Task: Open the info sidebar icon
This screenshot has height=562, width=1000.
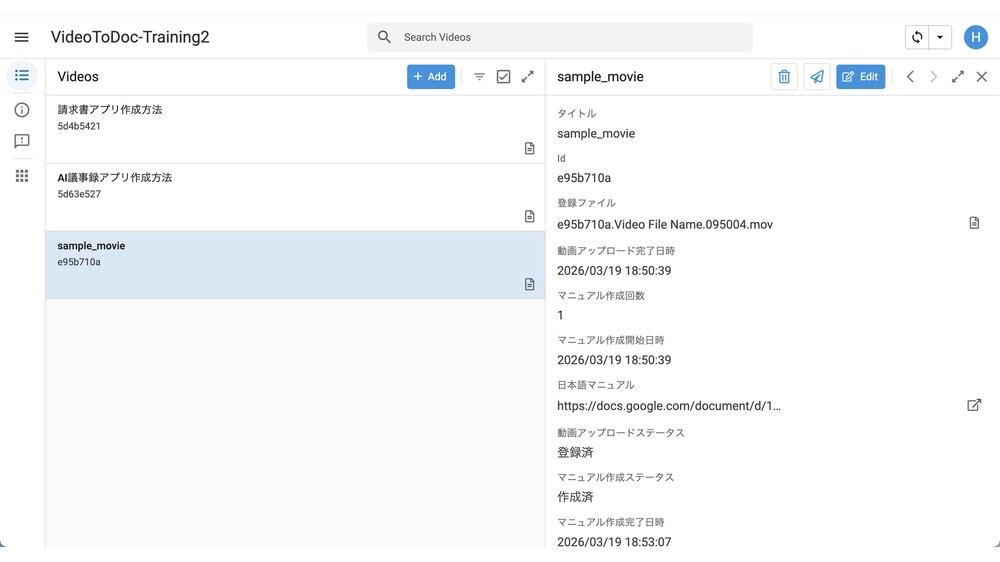Action: [x=21, y=110]
